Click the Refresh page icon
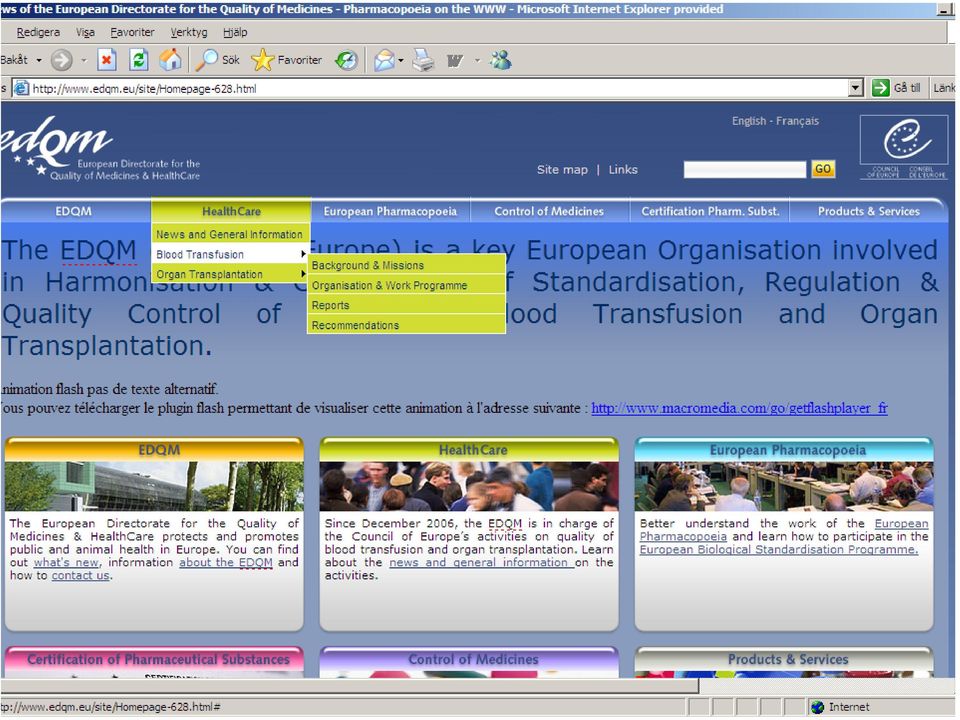Viewport: 960px width, 720px height. 139,60
